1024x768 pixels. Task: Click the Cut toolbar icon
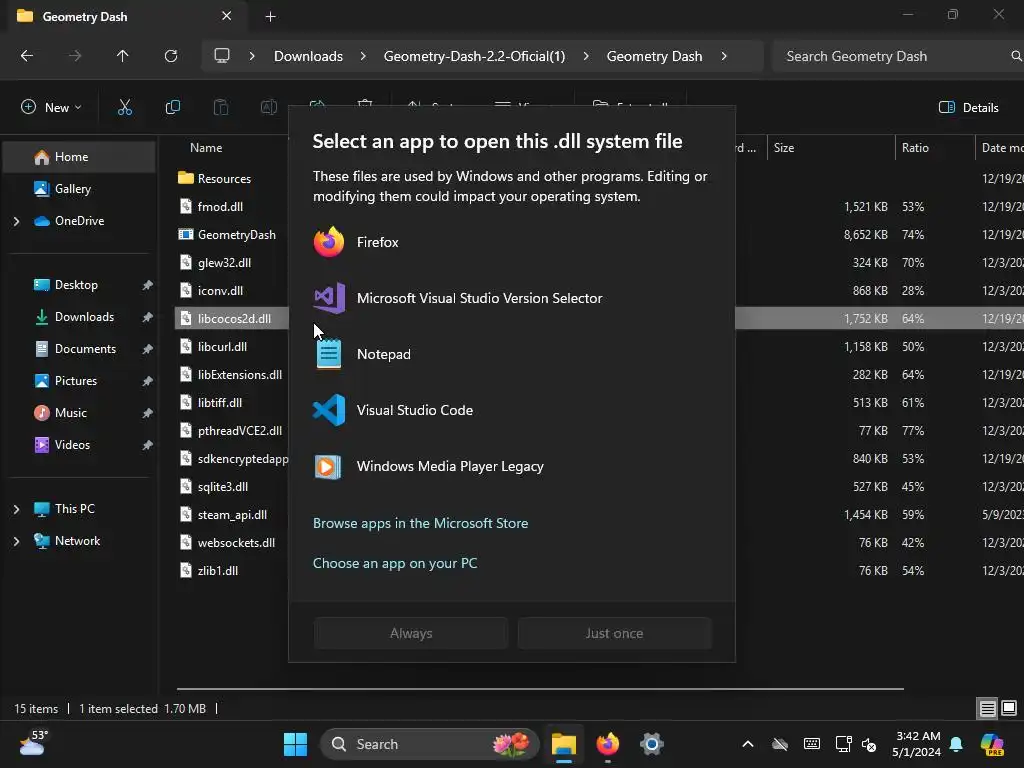(124, 107)
